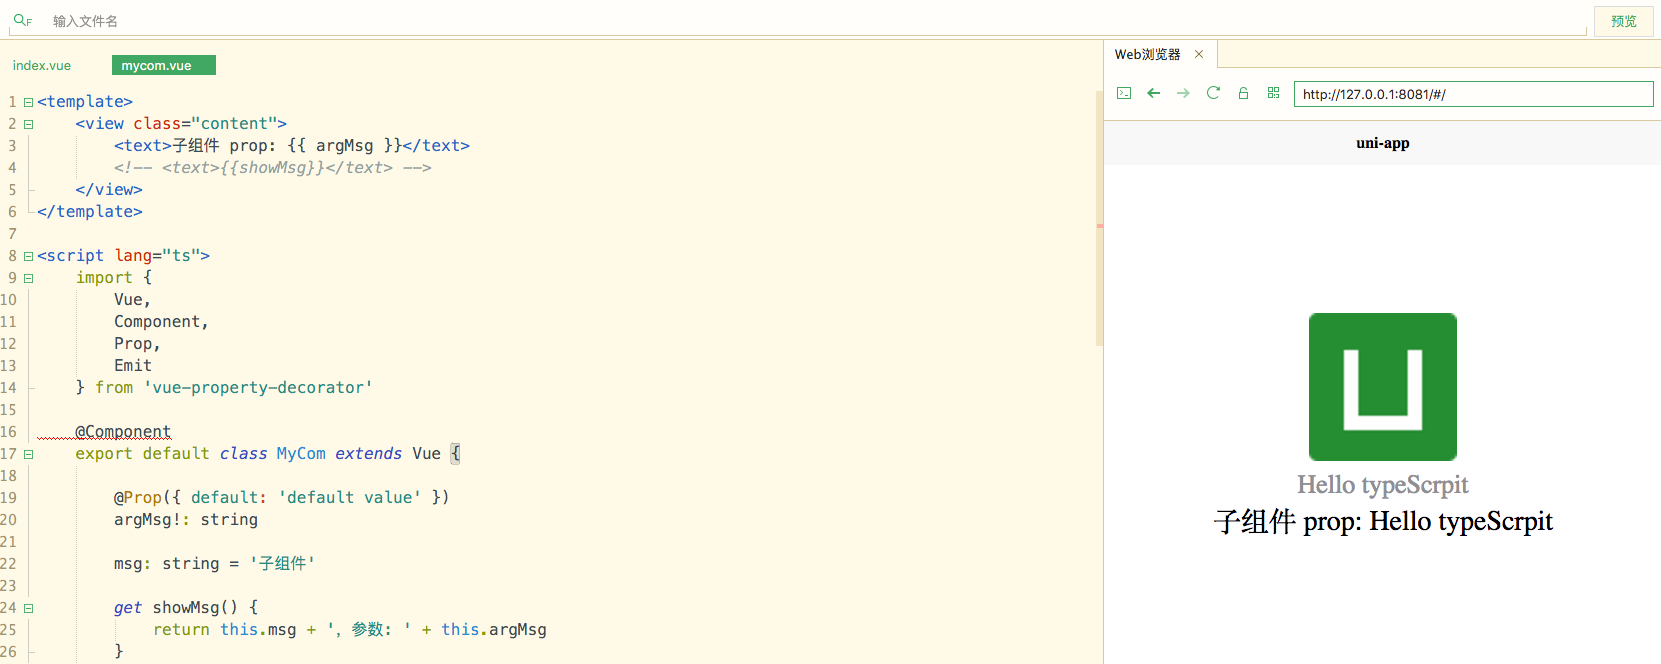Image resolution: width=1661 pixels, height=664 pixels.
Task: Click lang="ts" attribute in script tag
Action: click(x=157, y=255)
